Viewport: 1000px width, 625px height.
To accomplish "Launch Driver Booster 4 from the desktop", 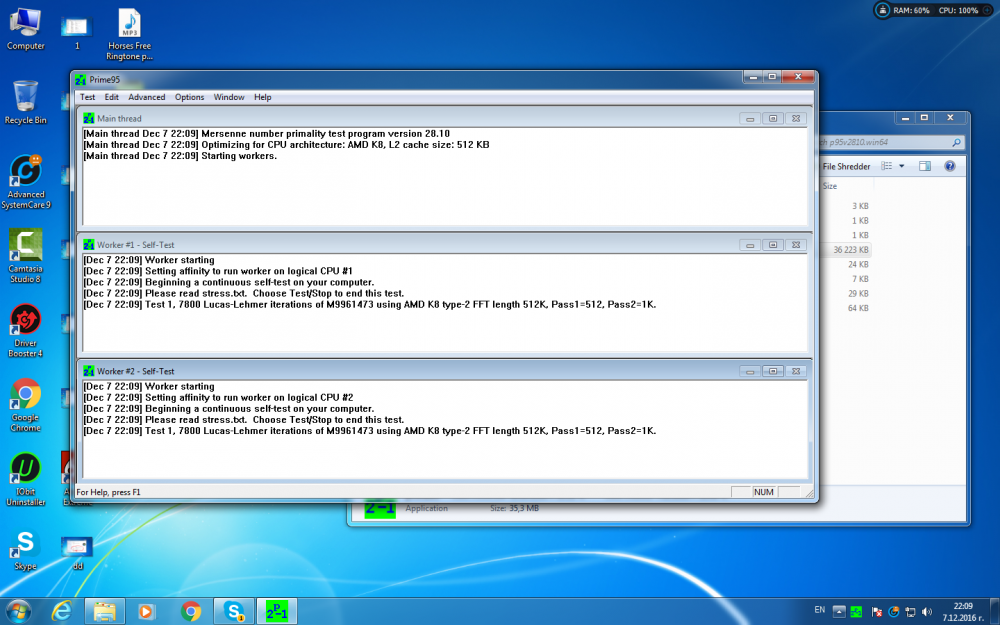I will pyautogui.click(x=26, y=330).
